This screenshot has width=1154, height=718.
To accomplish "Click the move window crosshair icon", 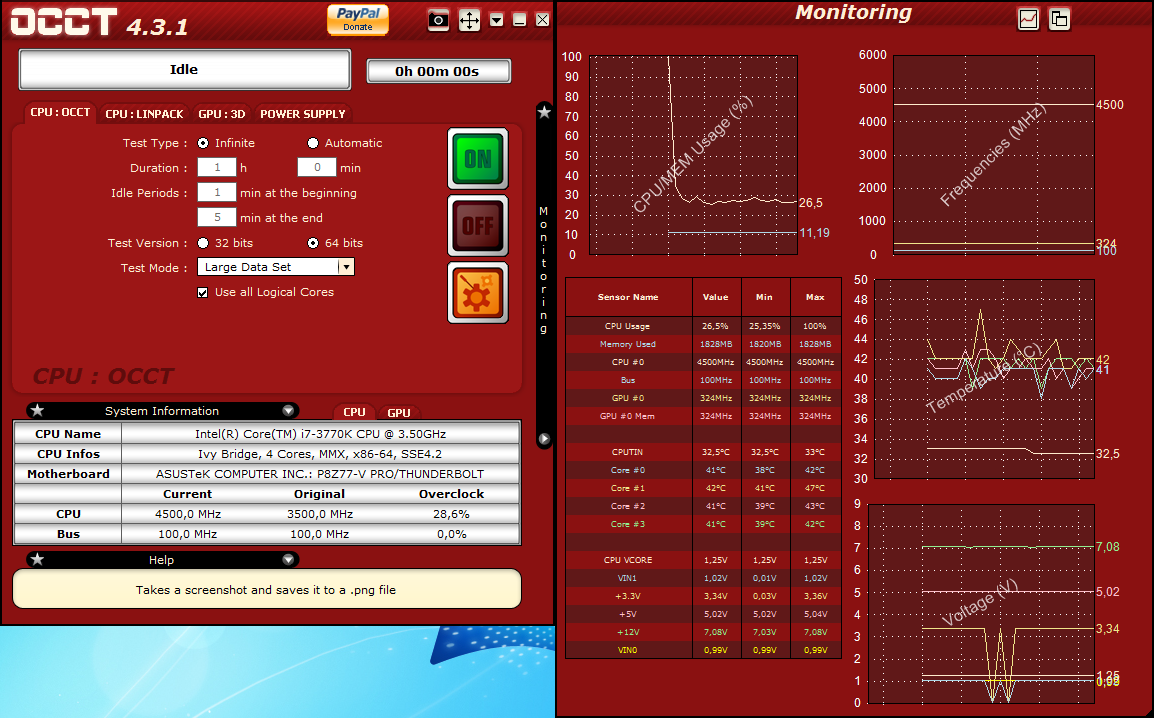I will click(x=469, y=20).
